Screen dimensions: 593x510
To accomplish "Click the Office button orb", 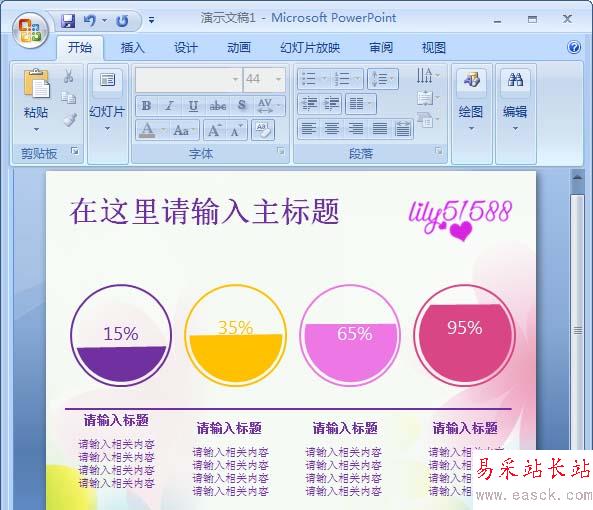I will tap(30, 31).
